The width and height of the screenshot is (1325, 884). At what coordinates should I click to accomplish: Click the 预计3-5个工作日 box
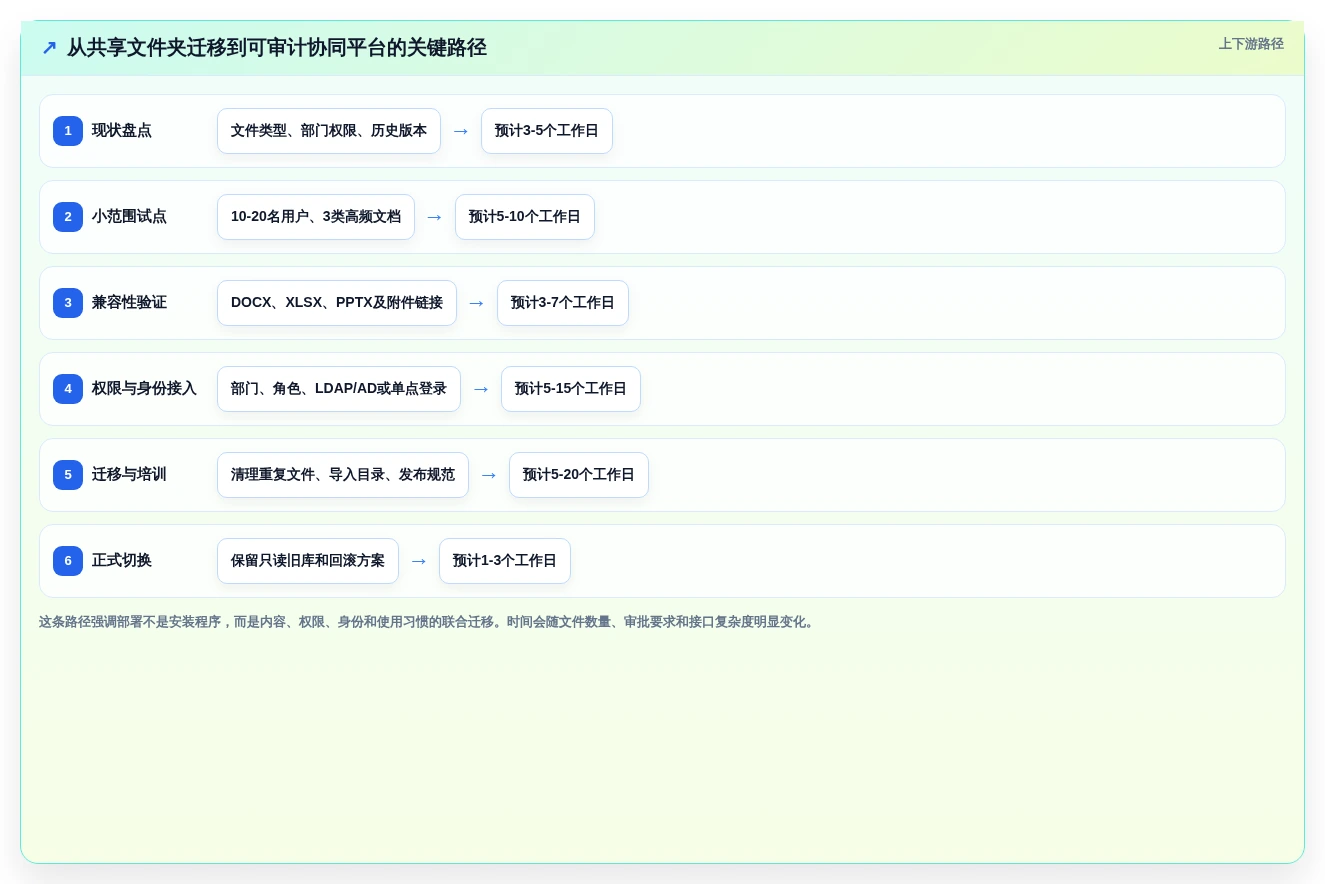(x=547, y=131)
